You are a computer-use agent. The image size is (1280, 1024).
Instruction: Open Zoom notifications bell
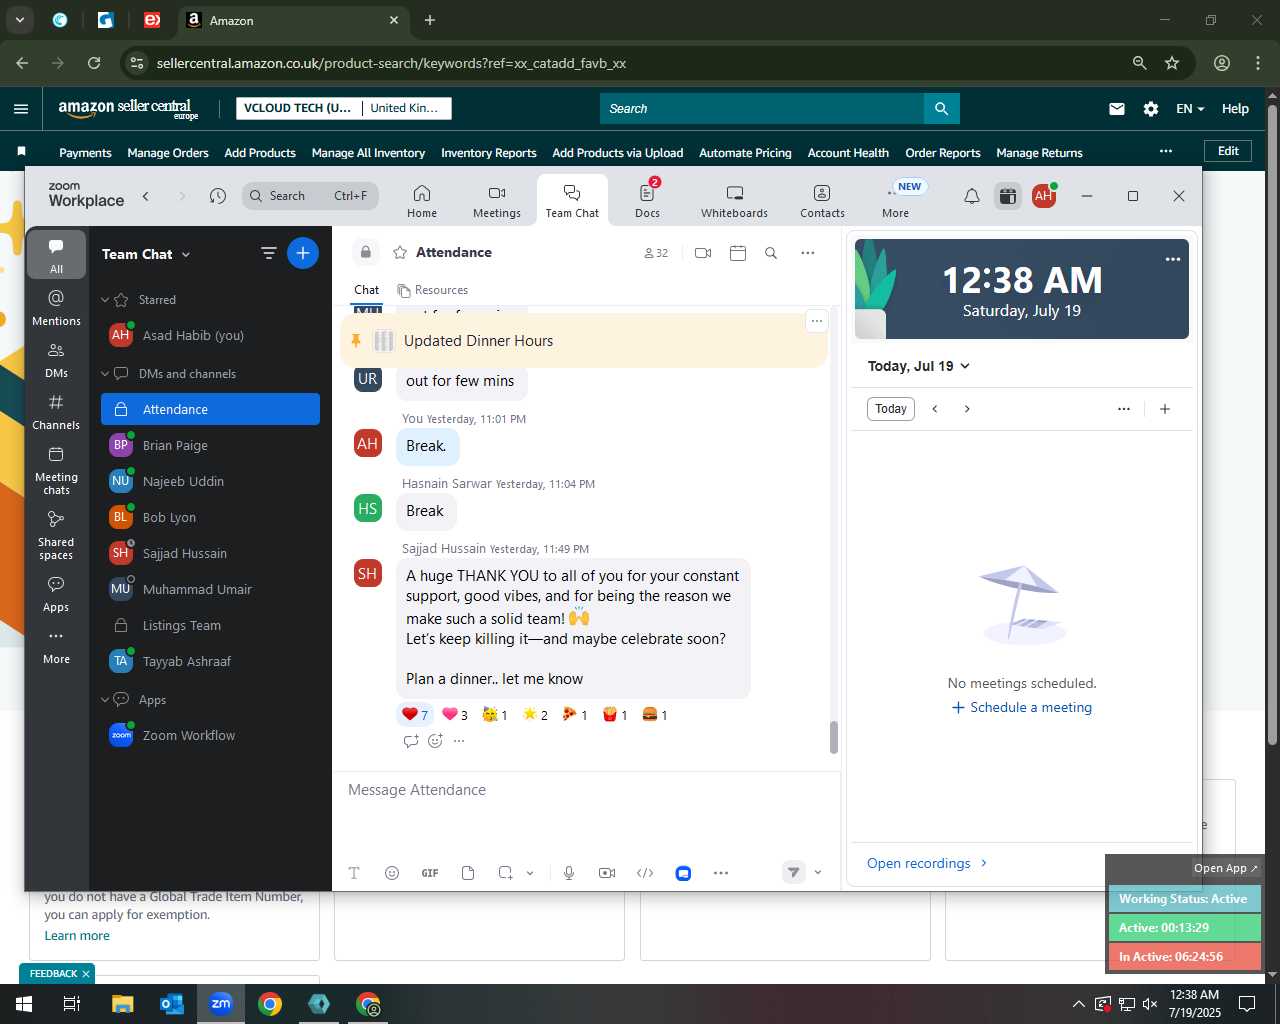971,196
